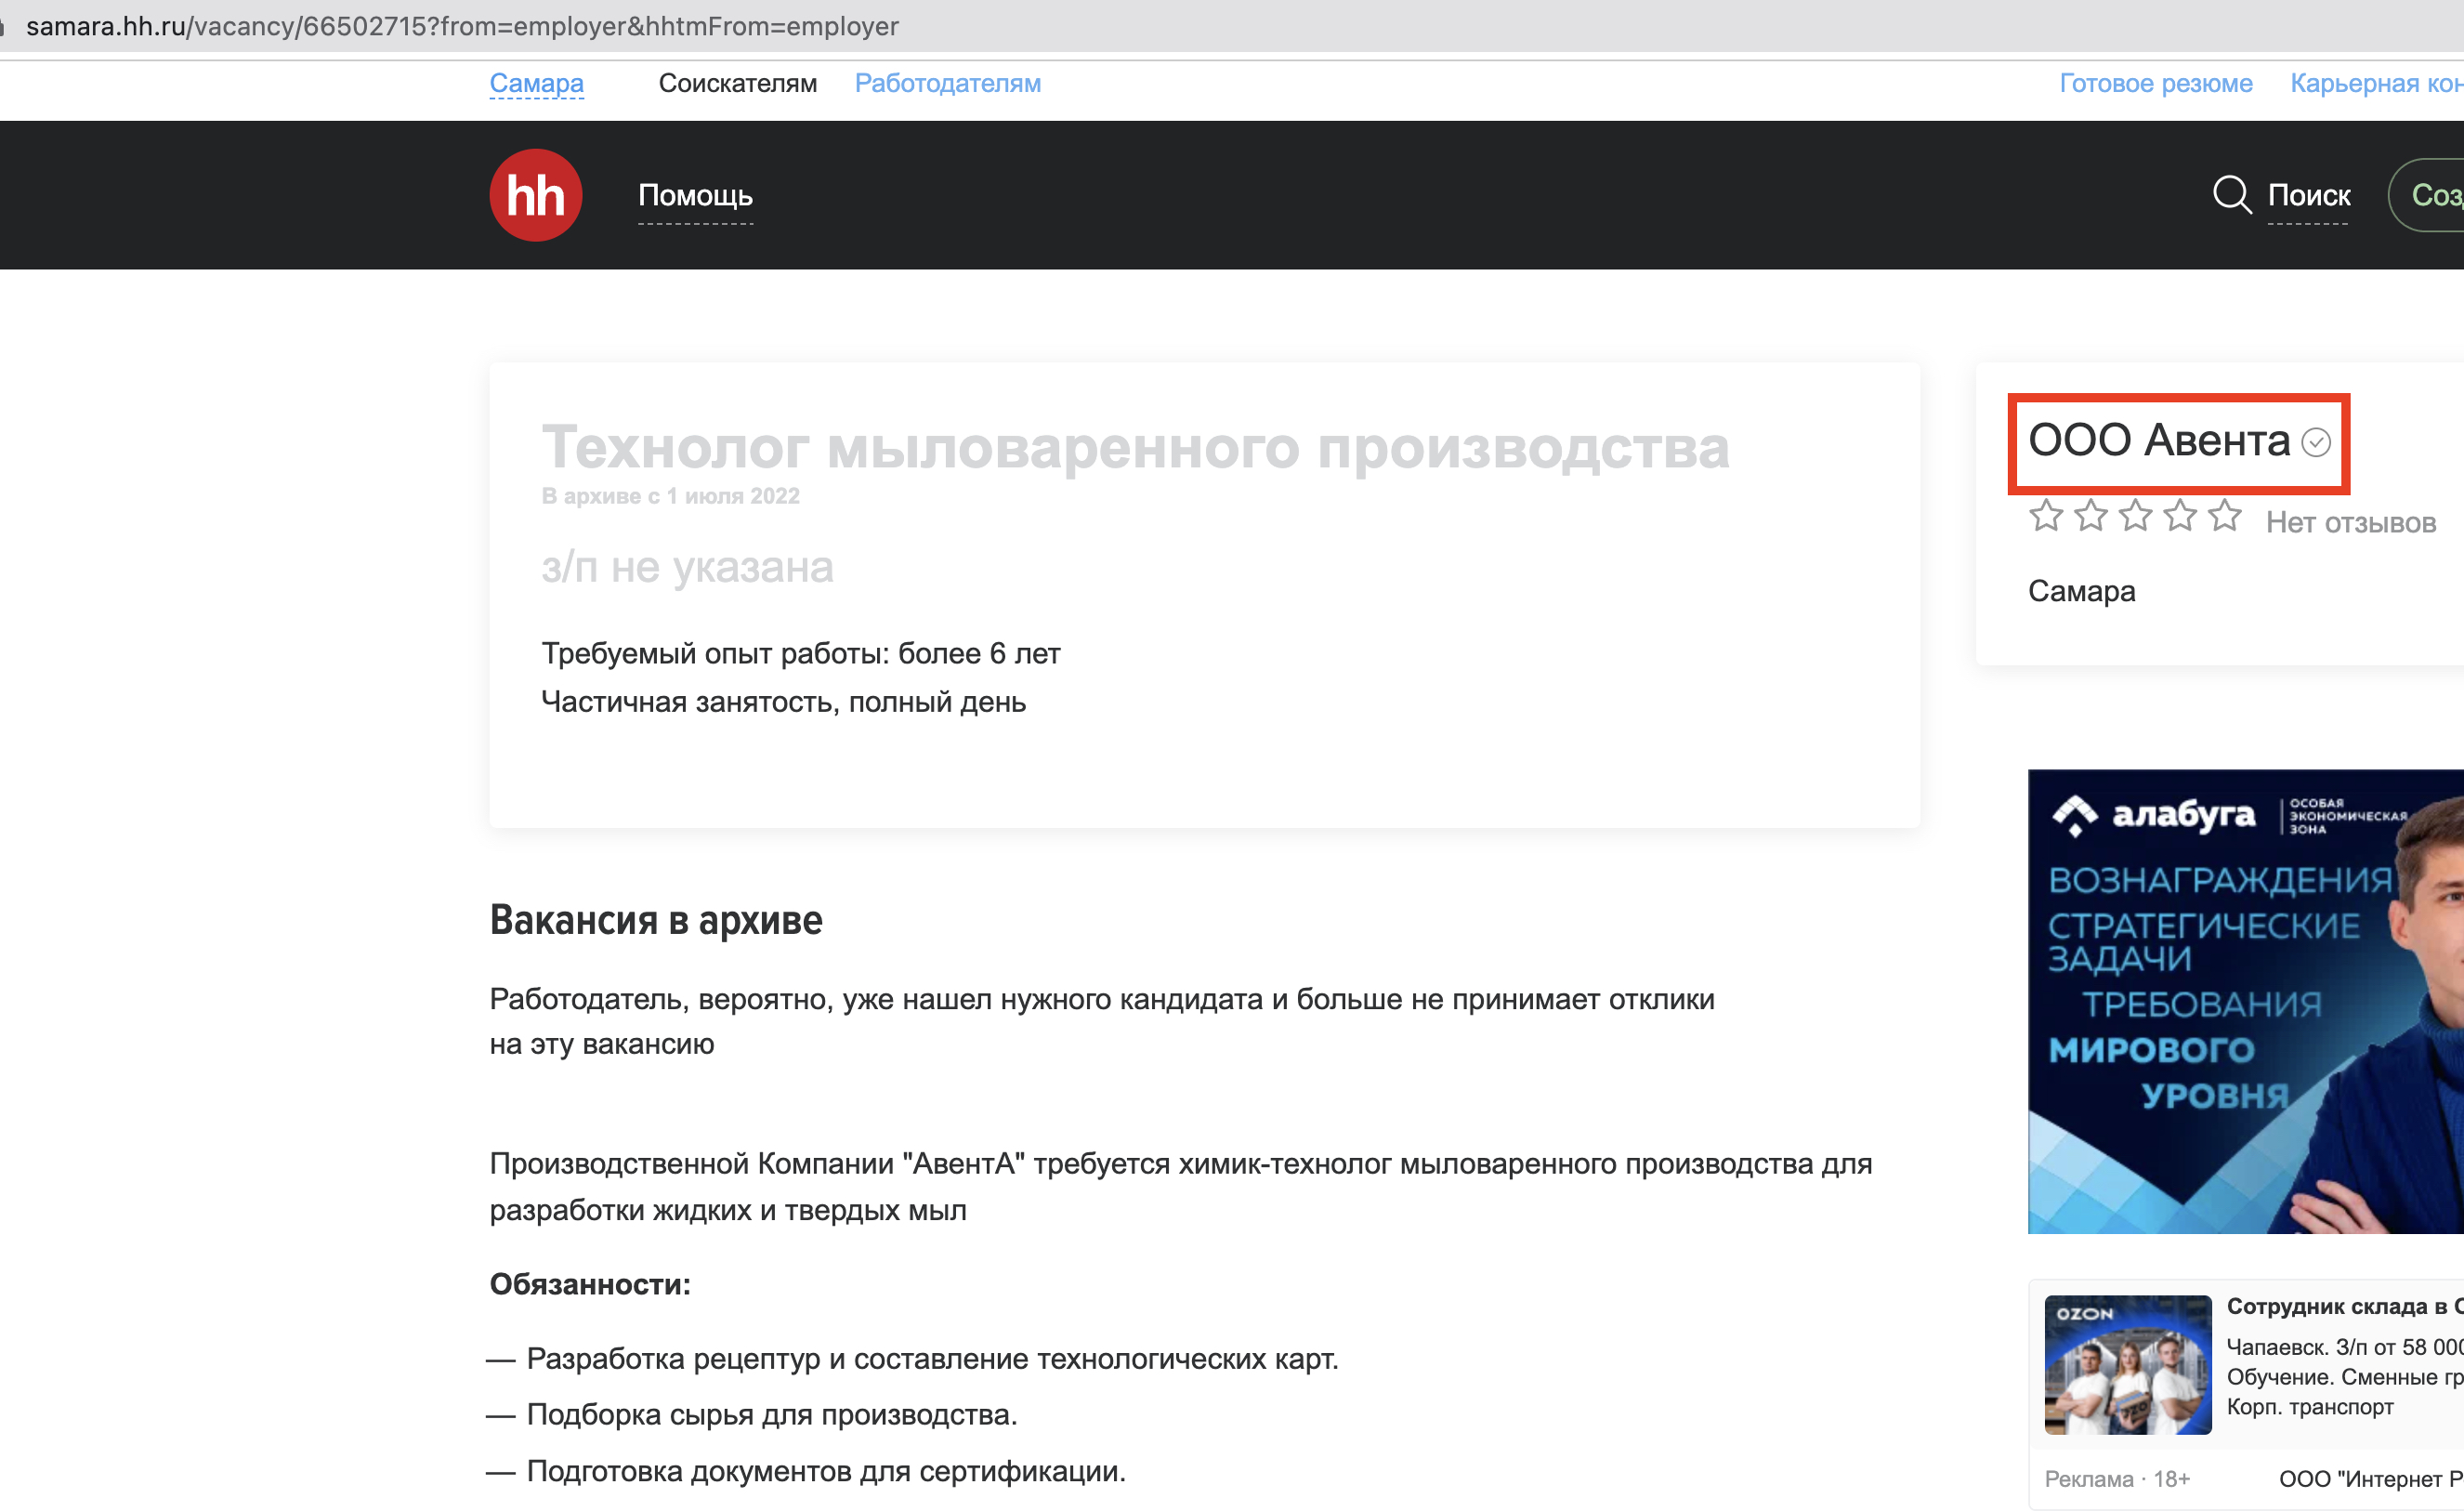Click the Алабуга logo in banner
The image size is (2464, 1511).
click(x=2154, y=815)
